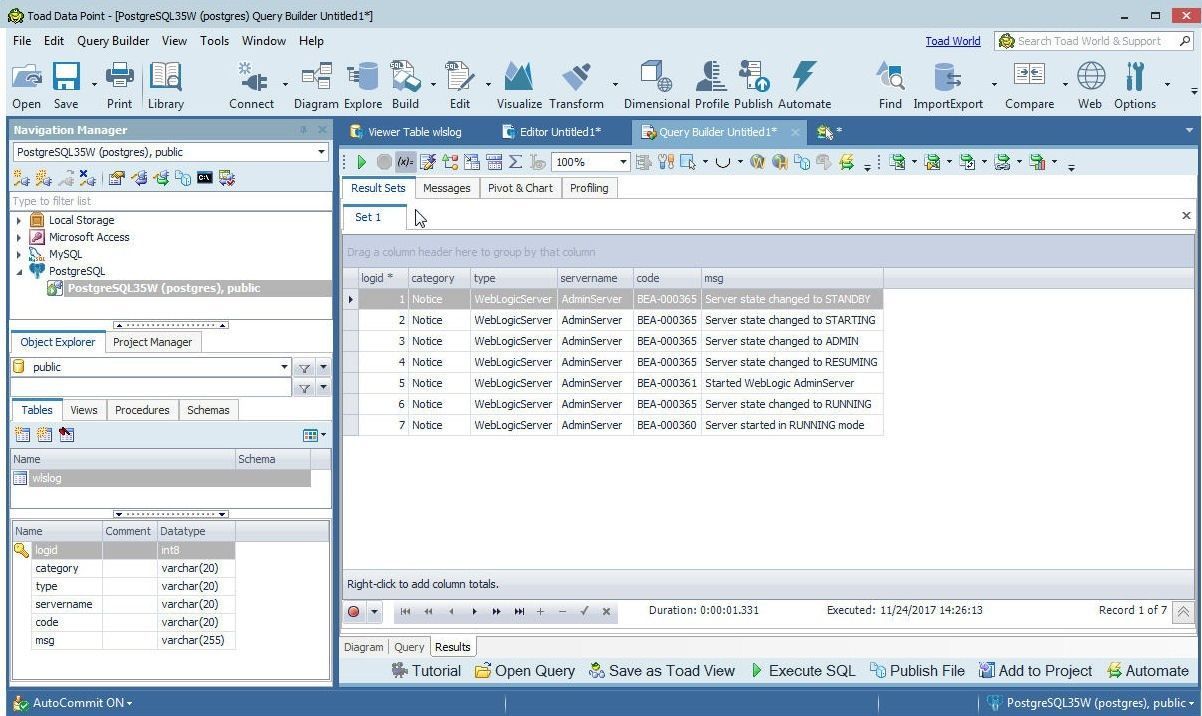Open the Tools menu
This screenshot has width=1202, height=716.
click(214, 41)
